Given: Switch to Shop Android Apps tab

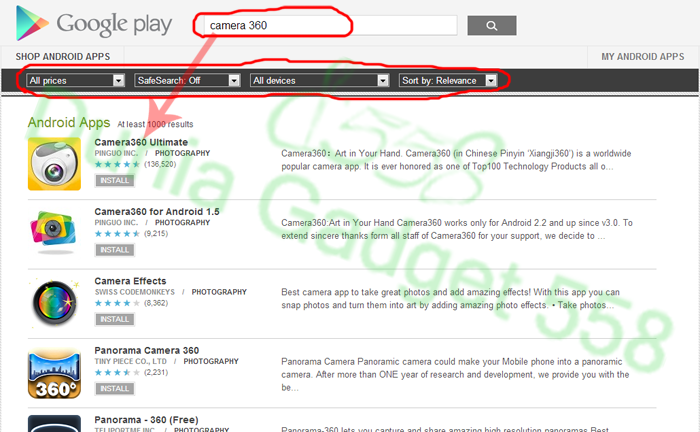Looking at the screenshot, I should tap(63, 57).
